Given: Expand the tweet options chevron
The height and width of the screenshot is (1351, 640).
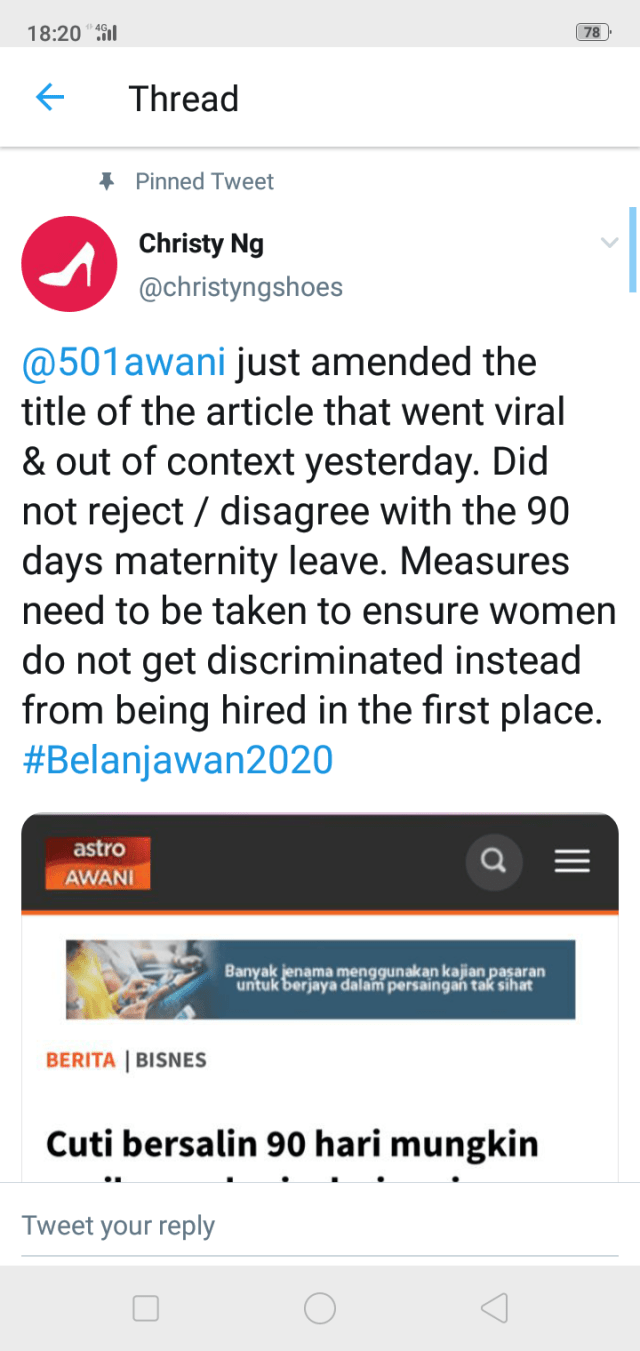Looking at the screenshot, I should coord(608,243).
